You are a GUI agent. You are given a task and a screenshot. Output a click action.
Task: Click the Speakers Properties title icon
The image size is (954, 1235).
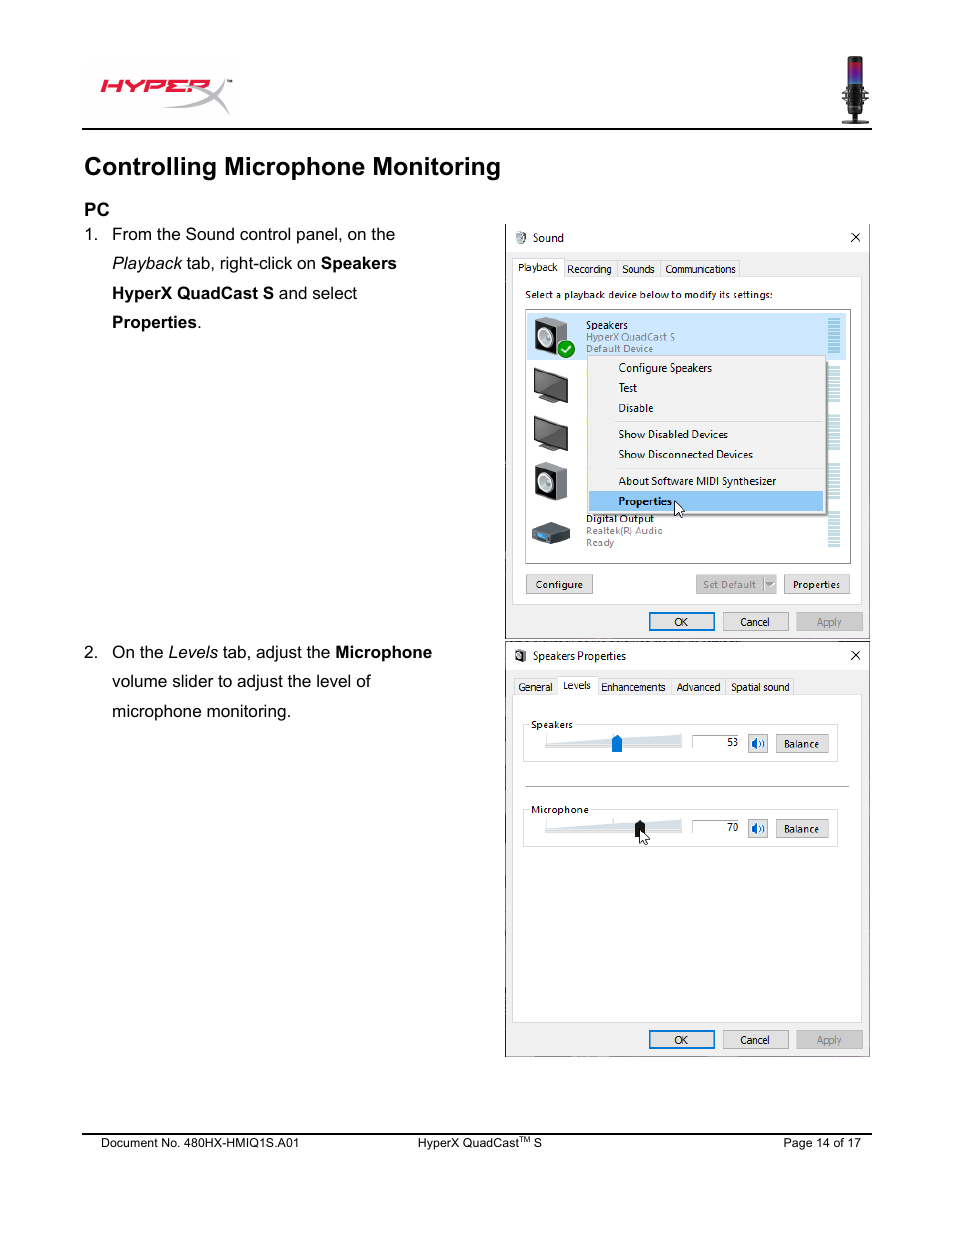click(x=521, y=656)
